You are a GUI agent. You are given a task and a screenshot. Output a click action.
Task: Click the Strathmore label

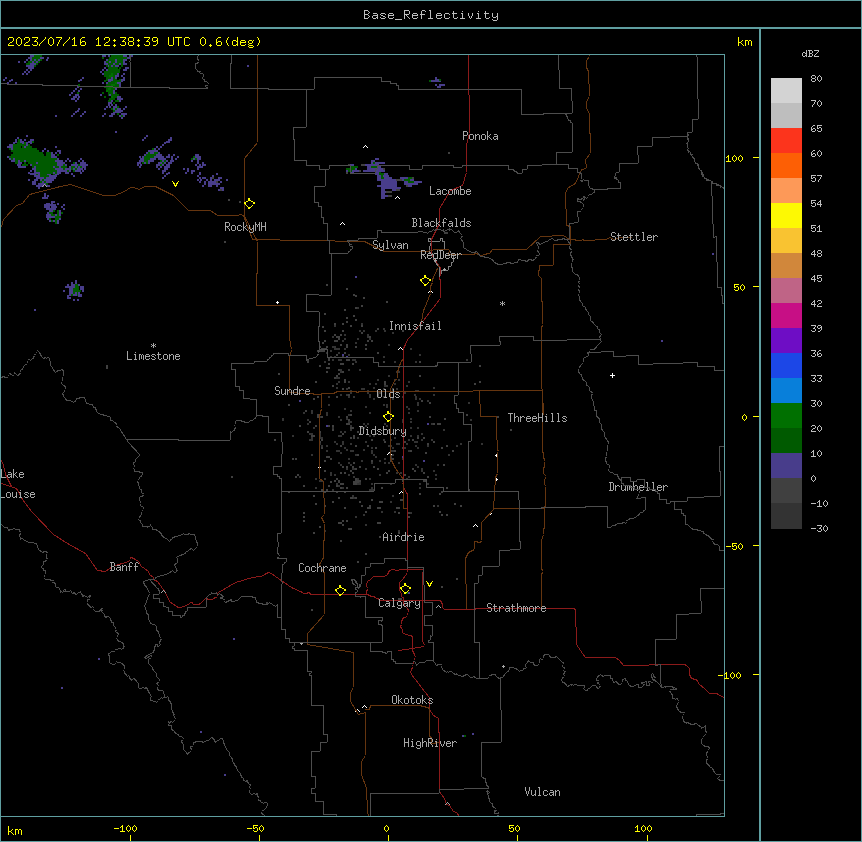516,608
